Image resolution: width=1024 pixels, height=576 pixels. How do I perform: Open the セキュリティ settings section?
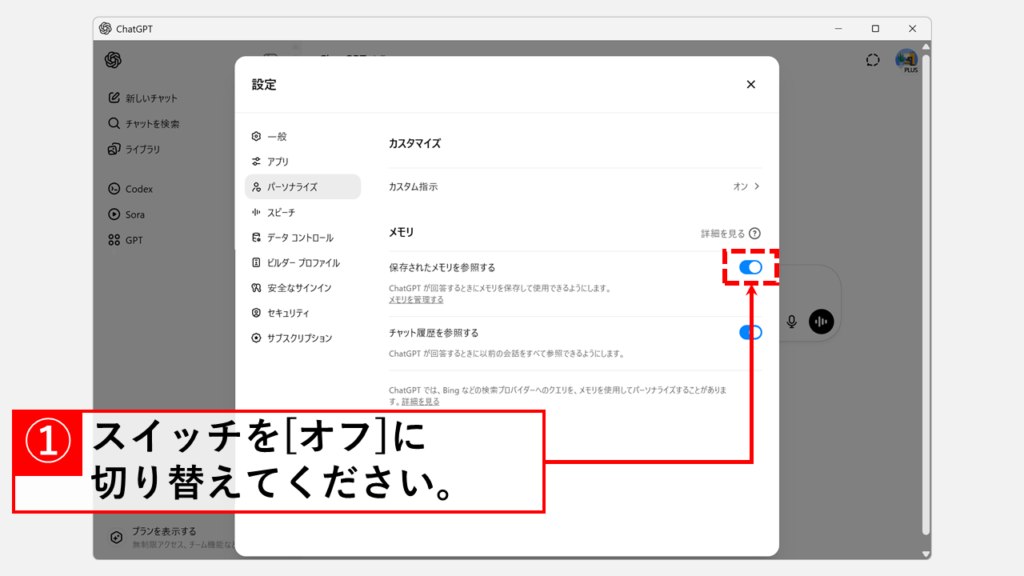(x=302, y=313)
